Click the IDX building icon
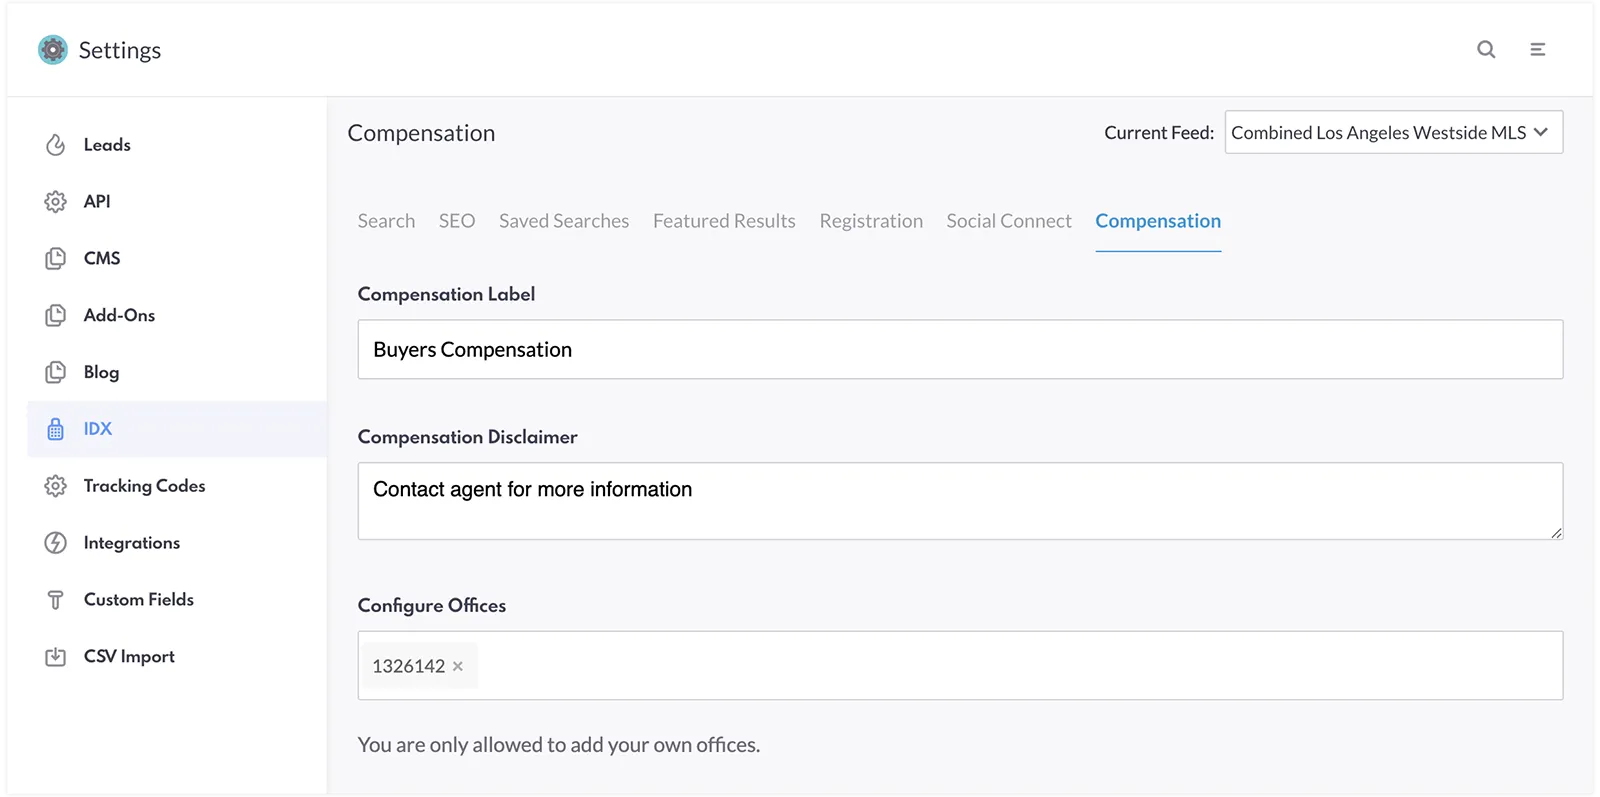The width and height of the screenshot is (1600, 797). [x=56, y=429]
